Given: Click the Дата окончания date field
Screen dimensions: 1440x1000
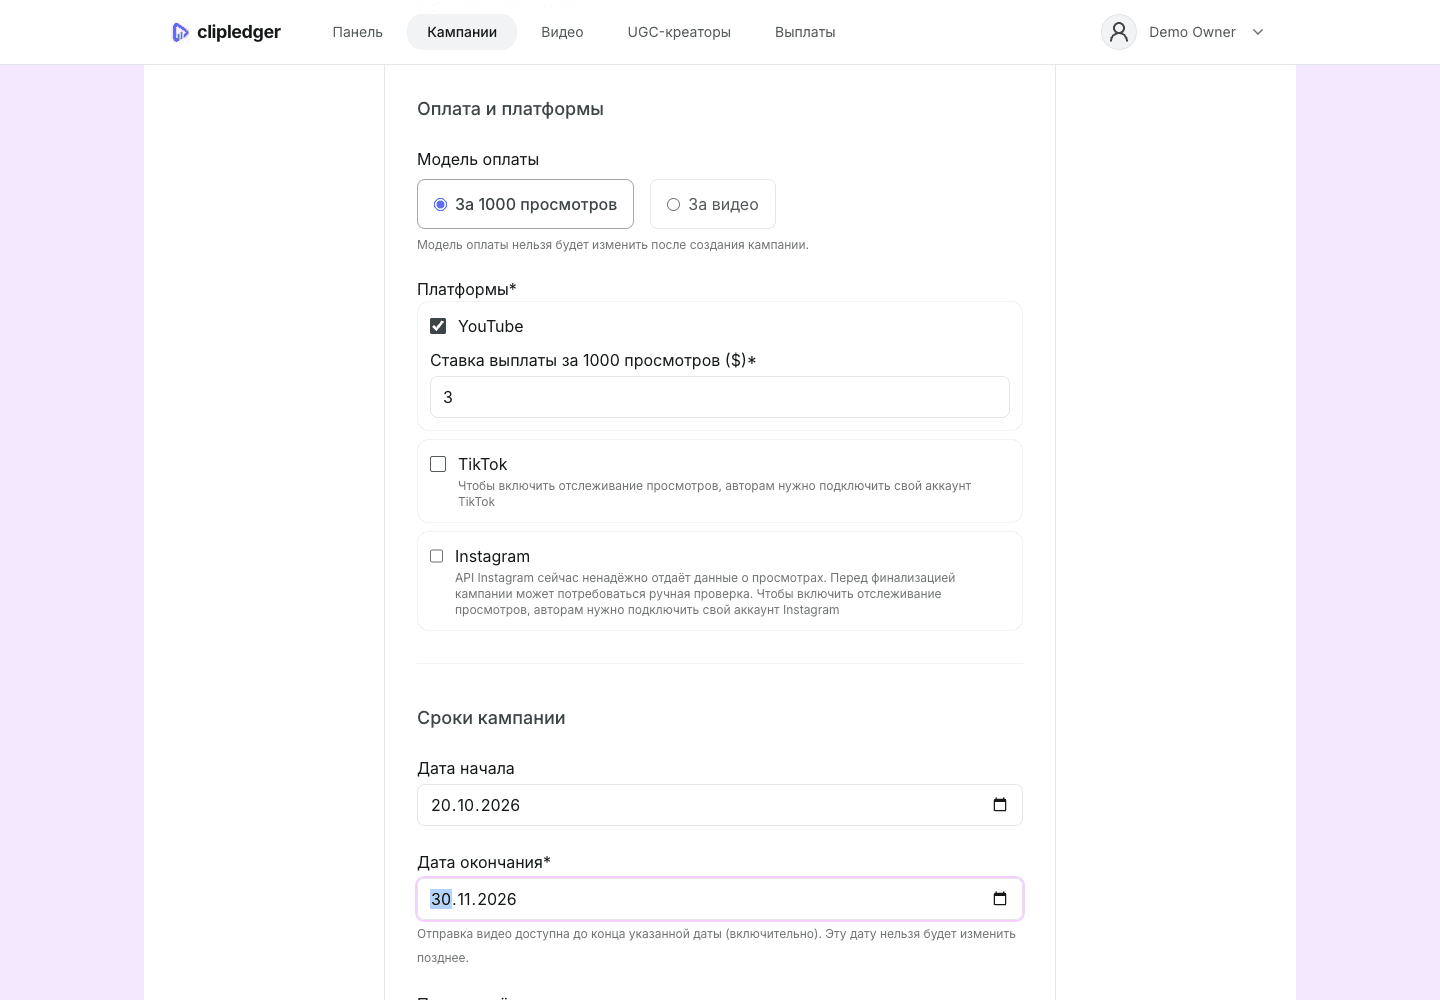Looking at the screenshot, I should click(720, 899).
